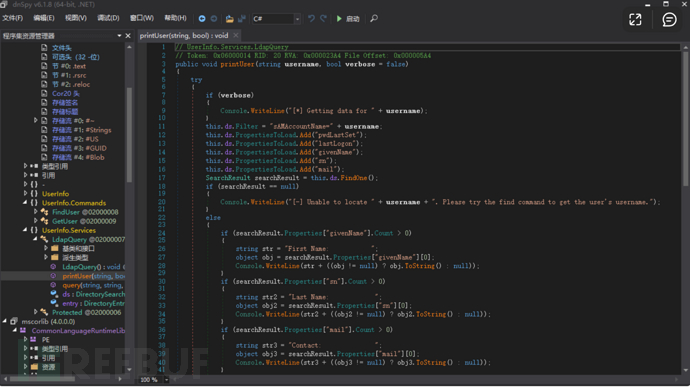The width and height of the screenshot is (690, 388).
Task: Open the 视图(V) menu
Action: point(76,18)
